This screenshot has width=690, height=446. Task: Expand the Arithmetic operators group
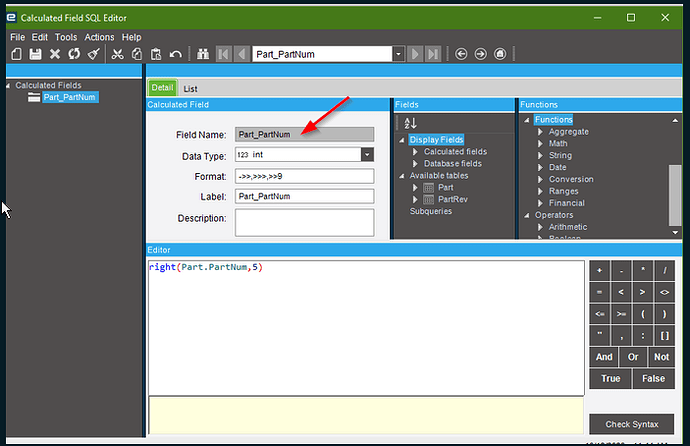[540, 227]
